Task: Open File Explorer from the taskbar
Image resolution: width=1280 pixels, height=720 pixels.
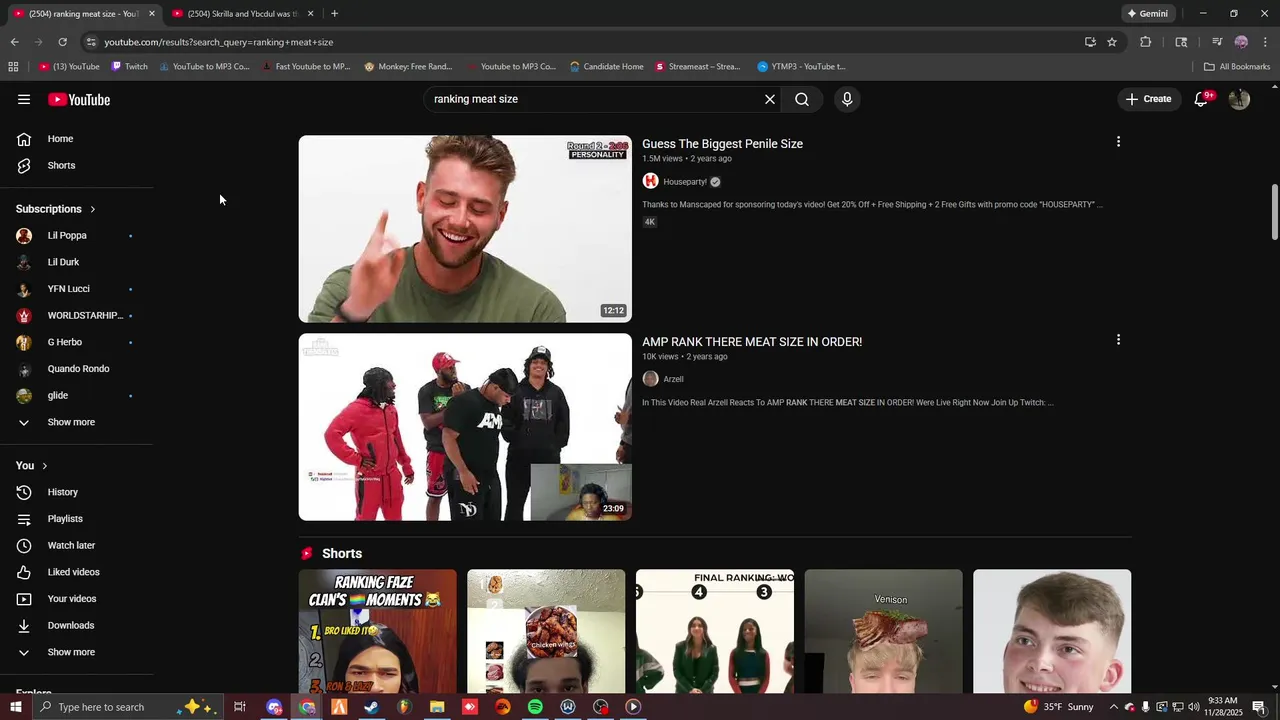Action: (437, 707)
